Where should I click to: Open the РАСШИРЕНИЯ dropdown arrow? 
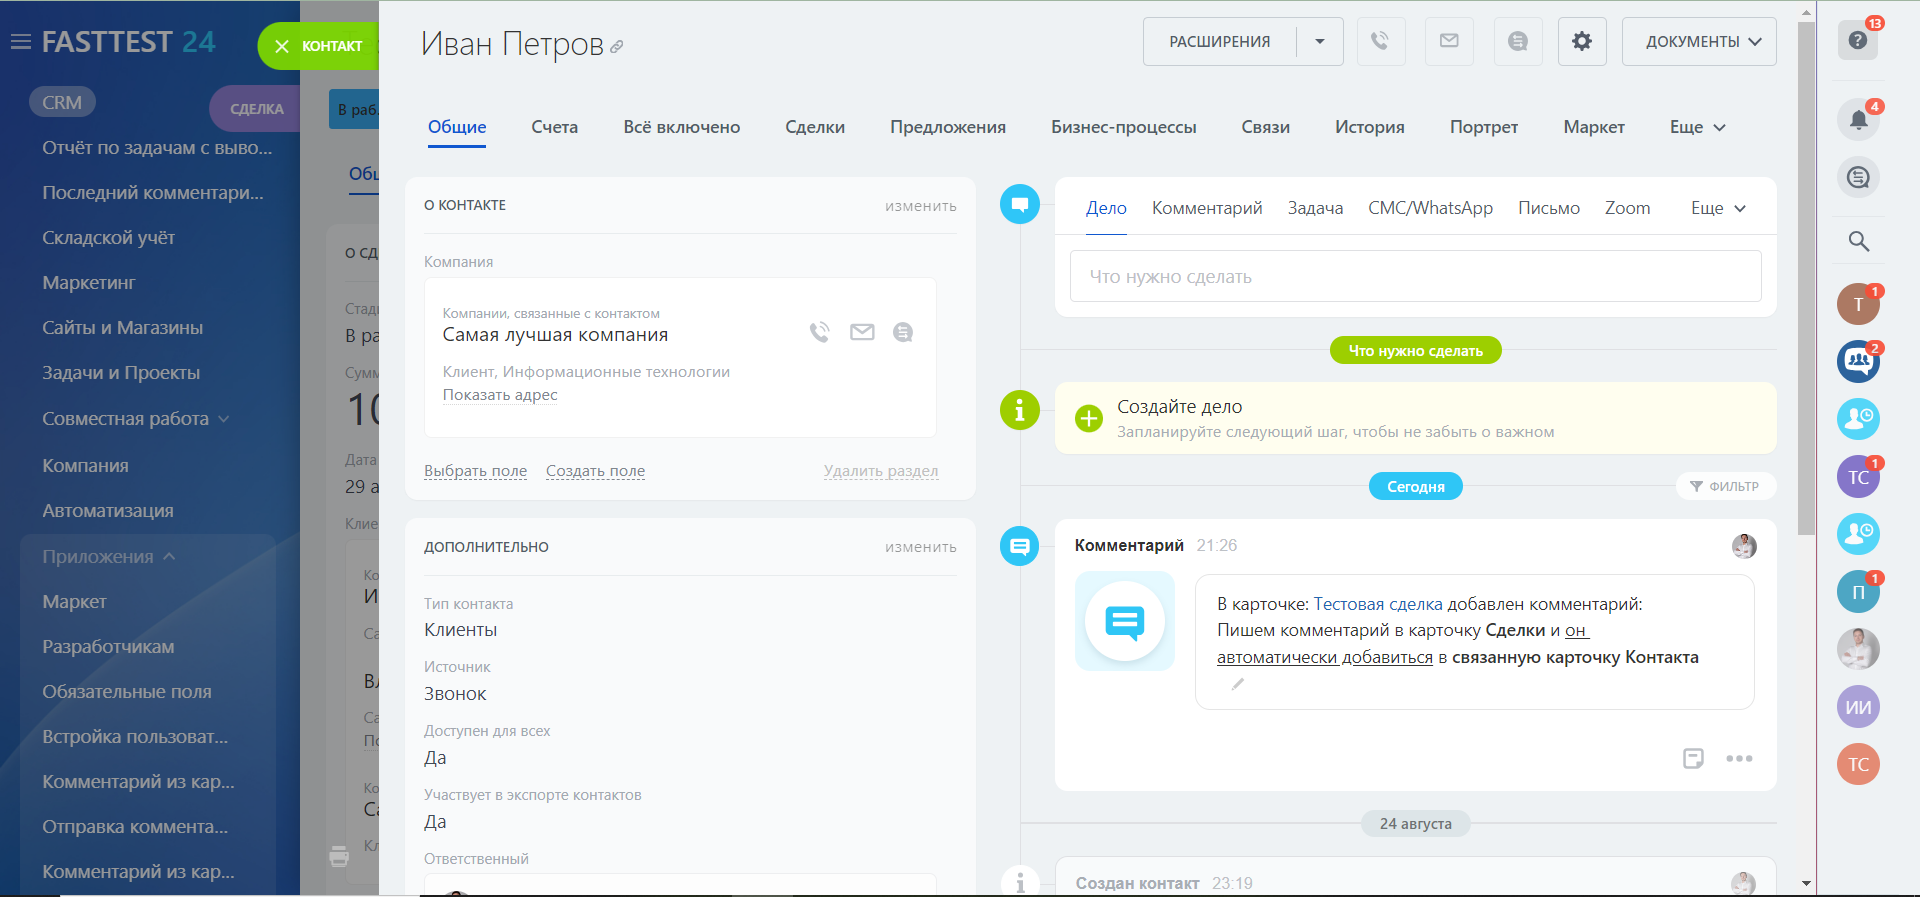(1320, 41)
